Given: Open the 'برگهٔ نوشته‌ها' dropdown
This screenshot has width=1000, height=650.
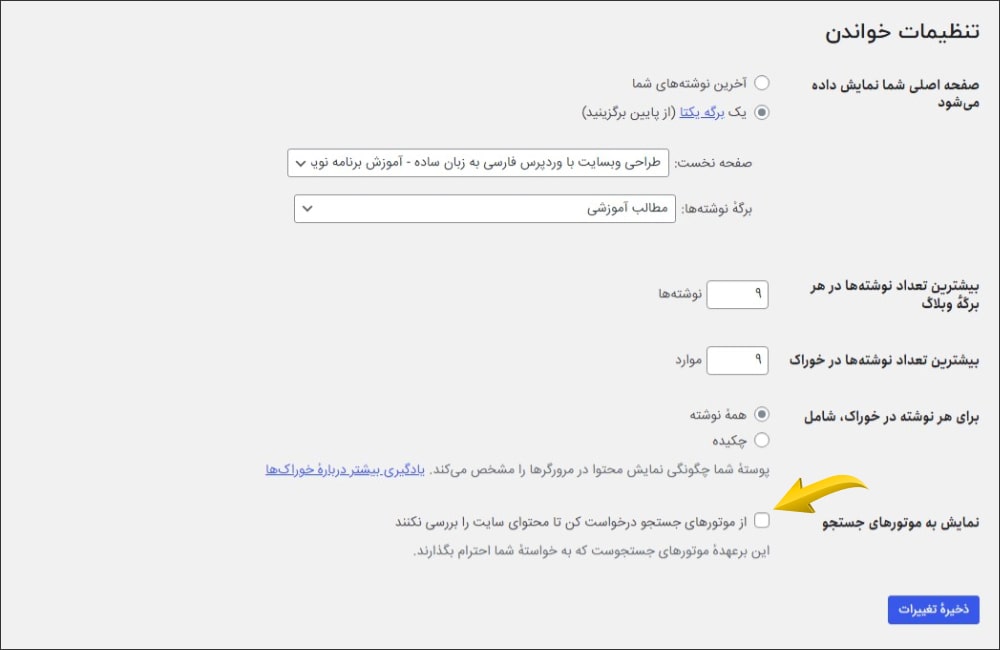Looking at the screenshot, I should tap(485, 209).
